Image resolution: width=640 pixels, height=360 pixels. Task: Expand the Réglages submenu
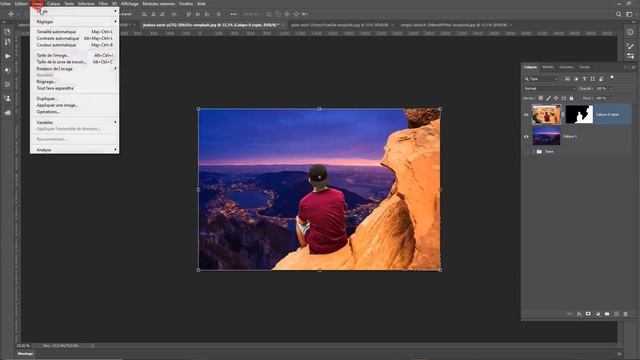click(x=74, y=22)
